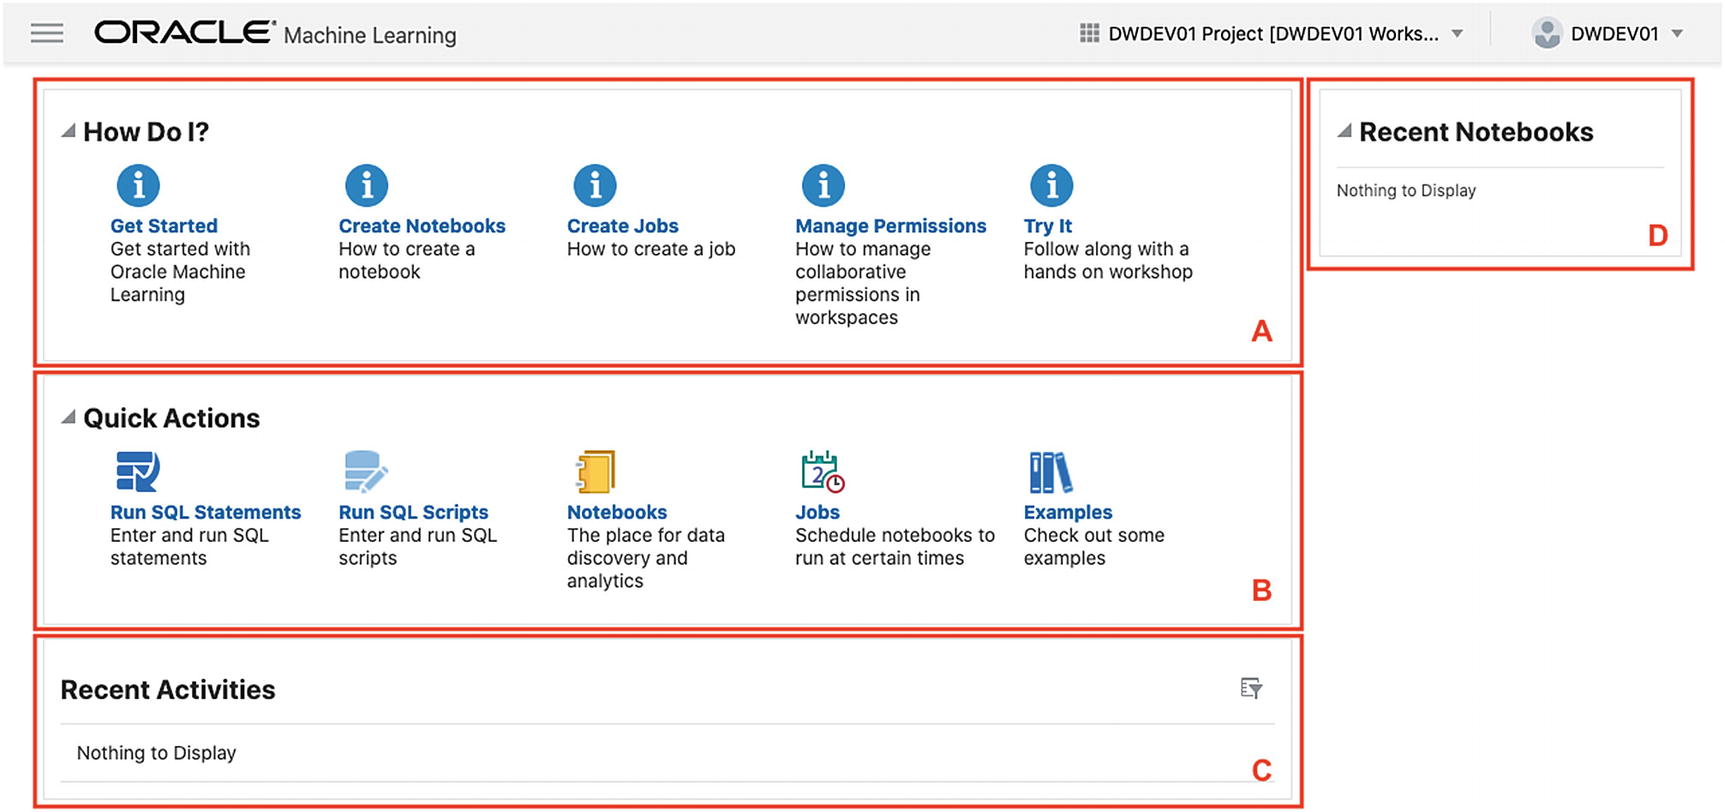Image resolution: width=1725 pixels, height=812 pixels.
Task: Open the Create Notebooks help link
Action: (x=422, y=226)
